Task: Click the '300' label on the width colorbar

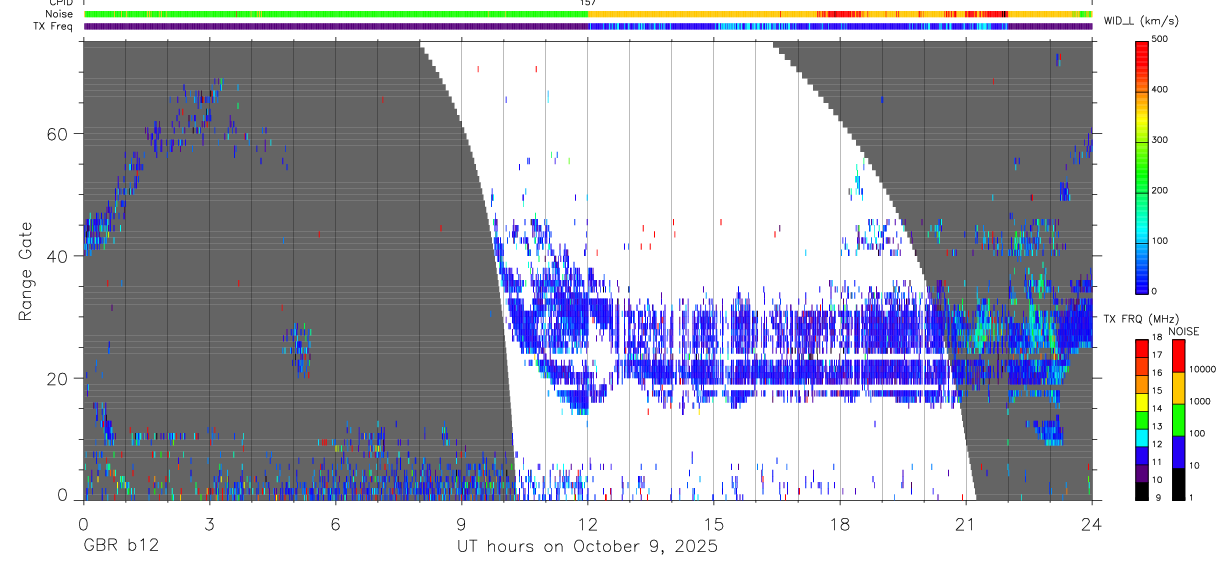Action: (x=1161, y=140)
